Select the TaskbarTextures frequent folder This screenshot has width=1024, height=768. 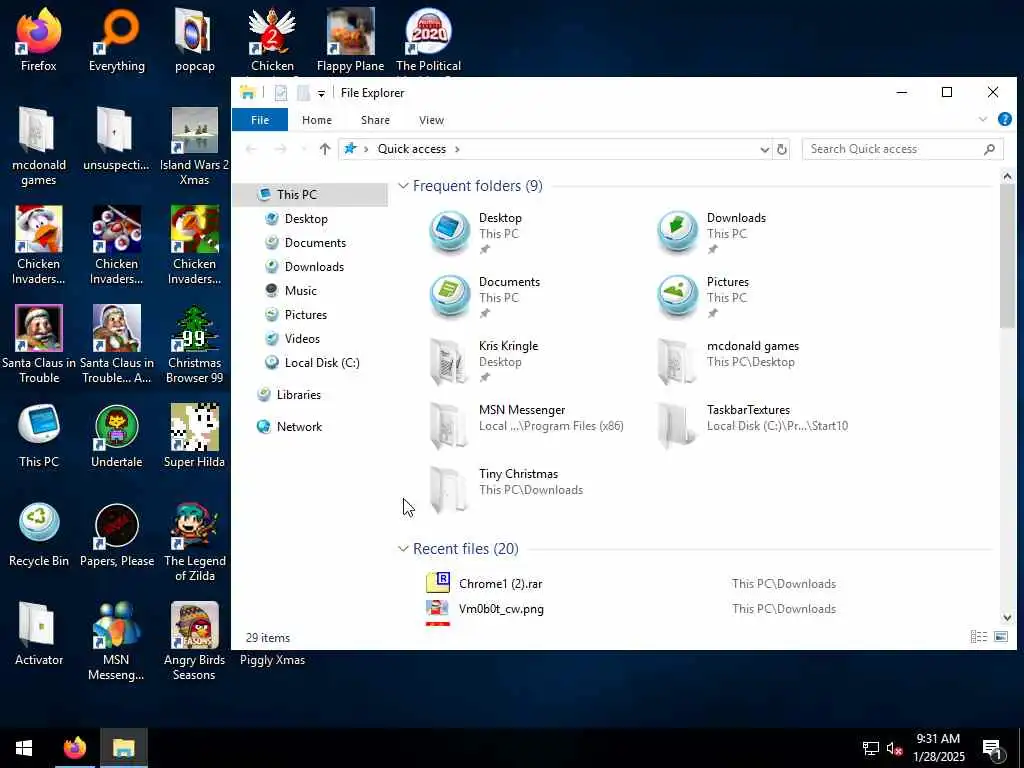[752, 424]
